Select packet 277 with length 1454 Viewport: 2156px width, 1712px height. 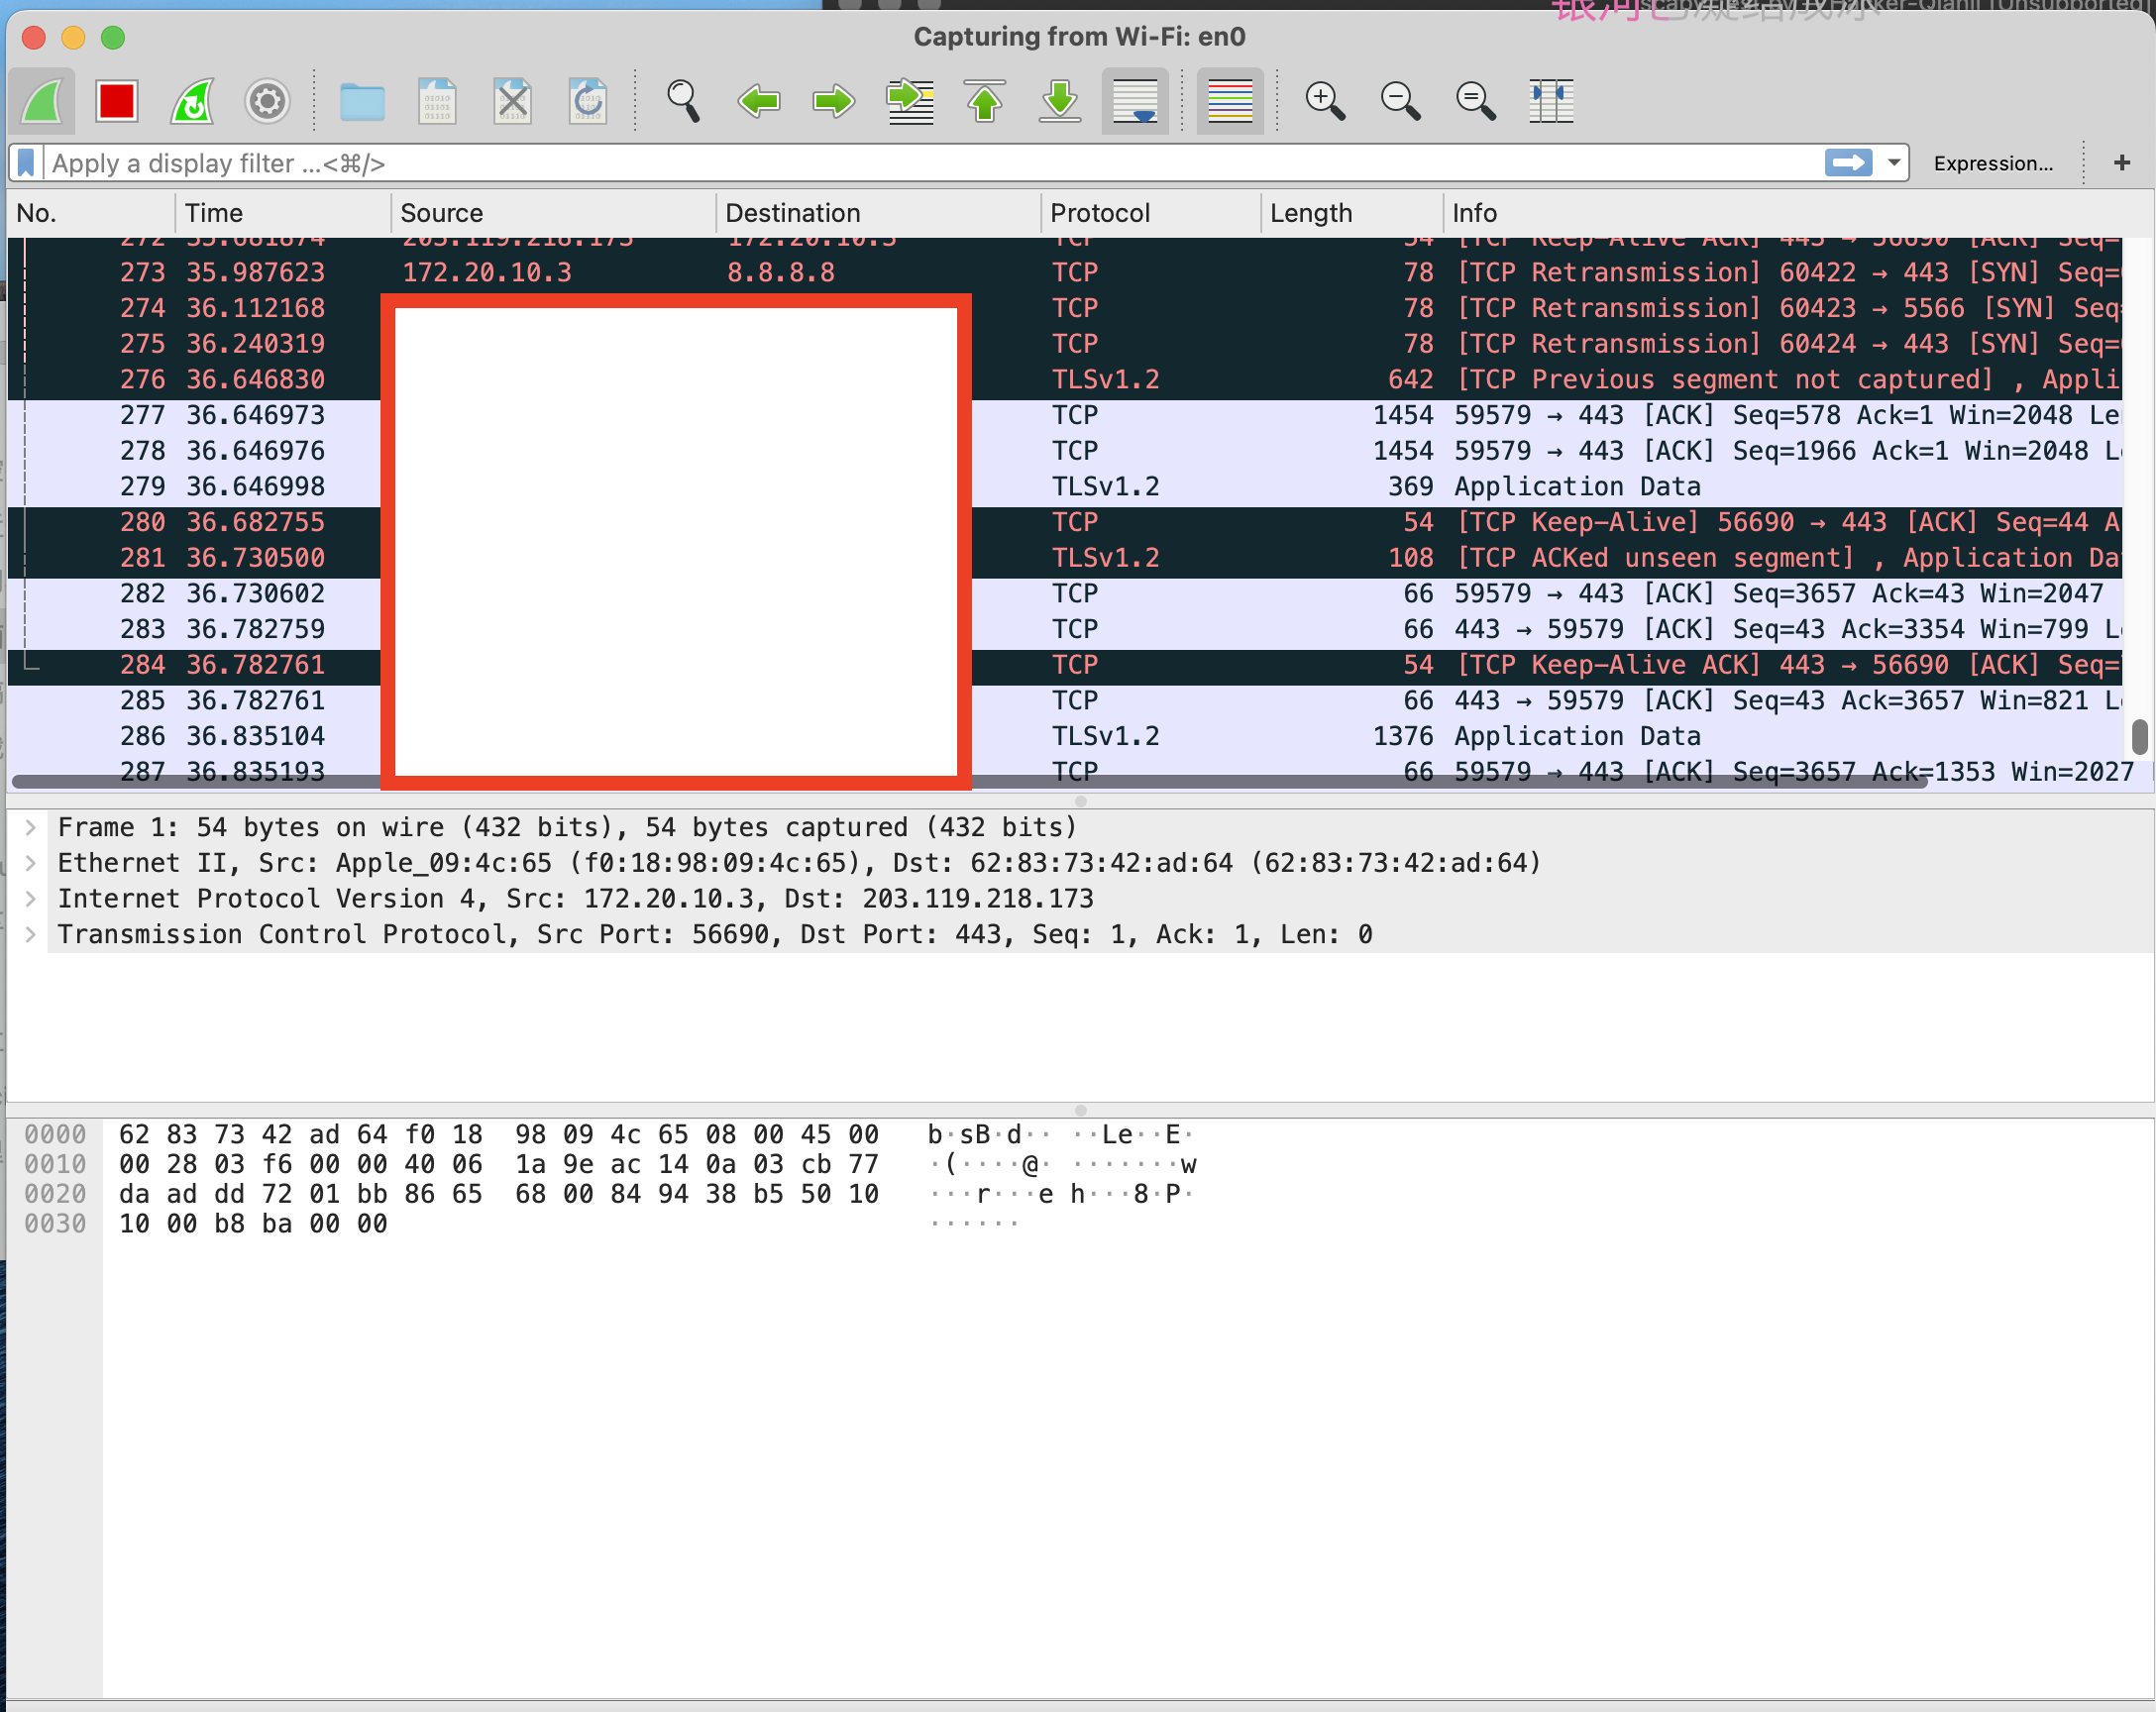click(1065, 415)
